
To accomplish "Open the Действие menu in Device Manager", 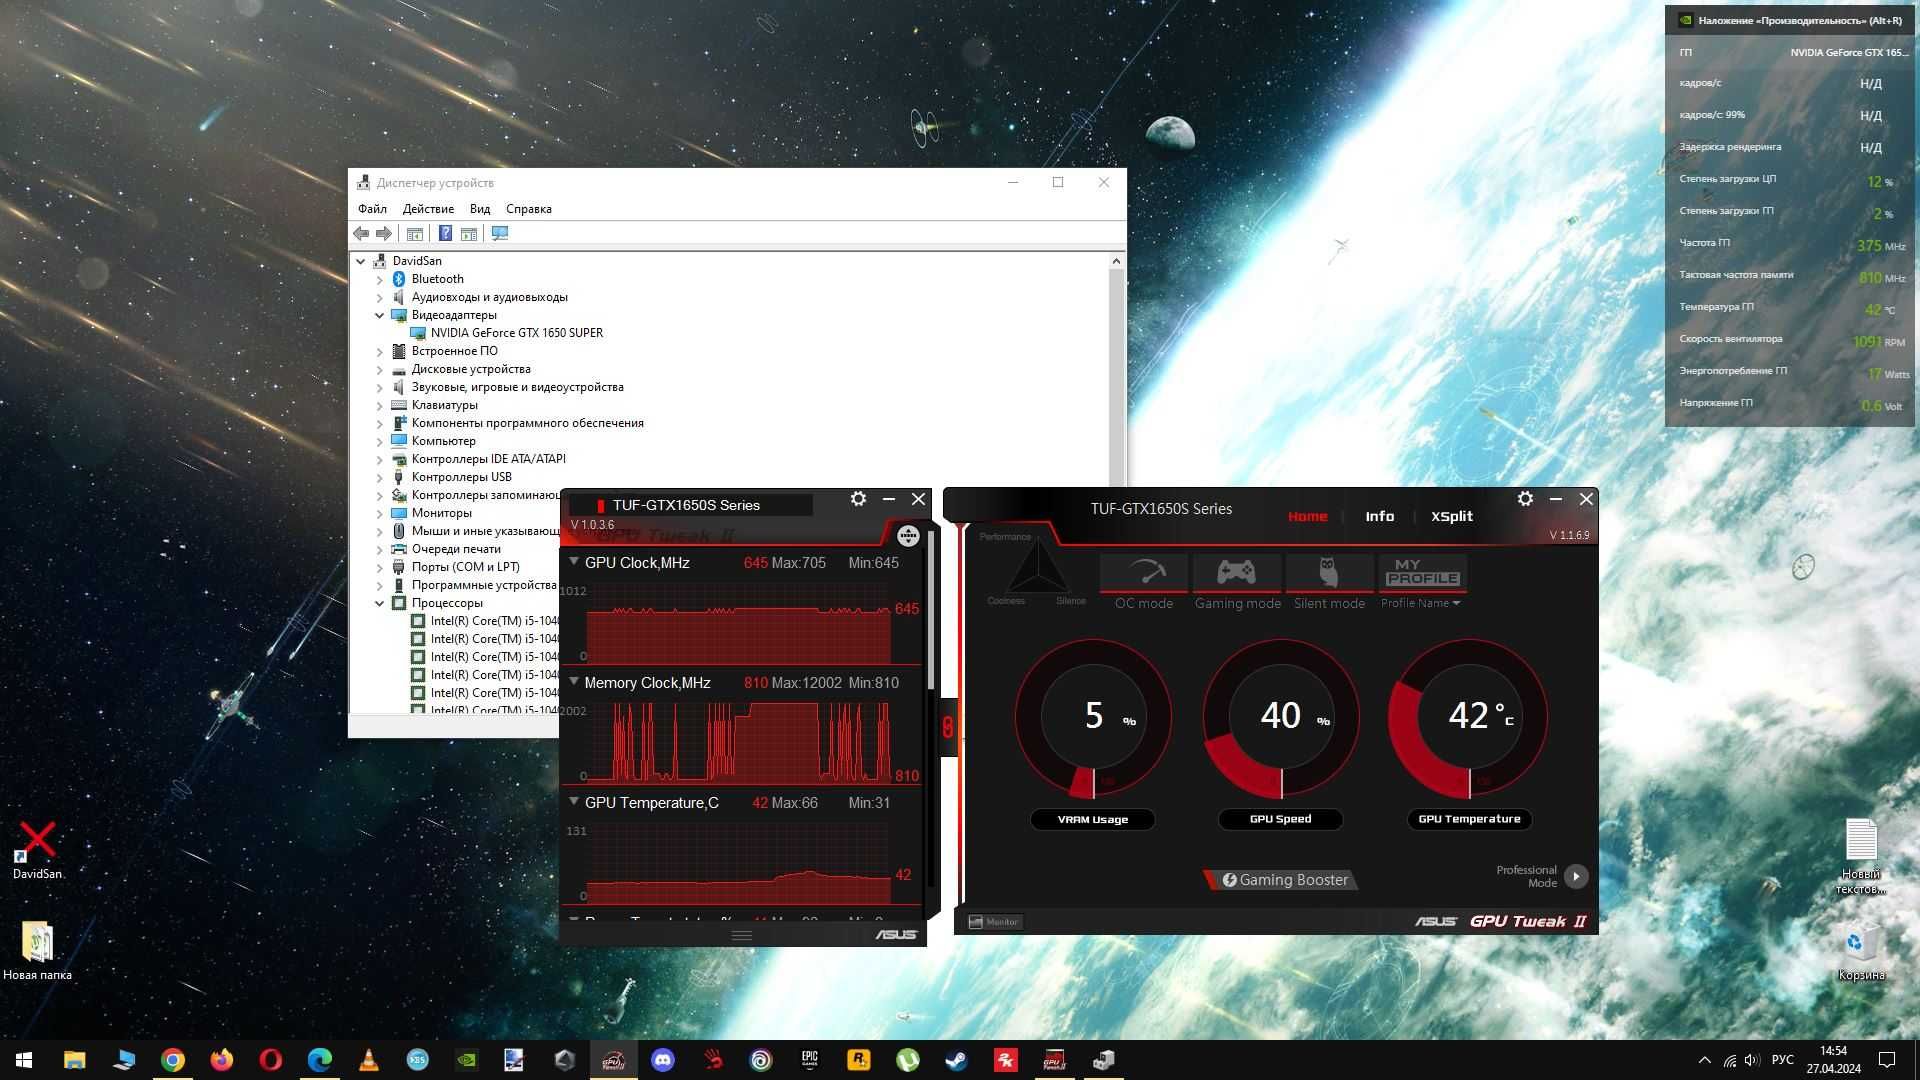I will (428, 209).
